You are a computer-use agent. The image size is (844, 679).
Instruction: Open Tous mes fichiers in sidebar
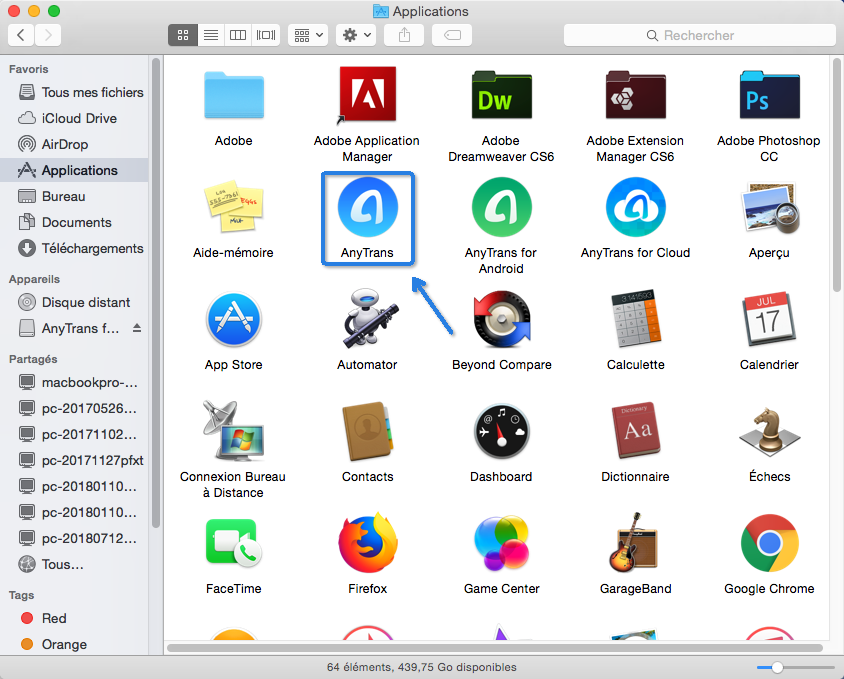74,92
